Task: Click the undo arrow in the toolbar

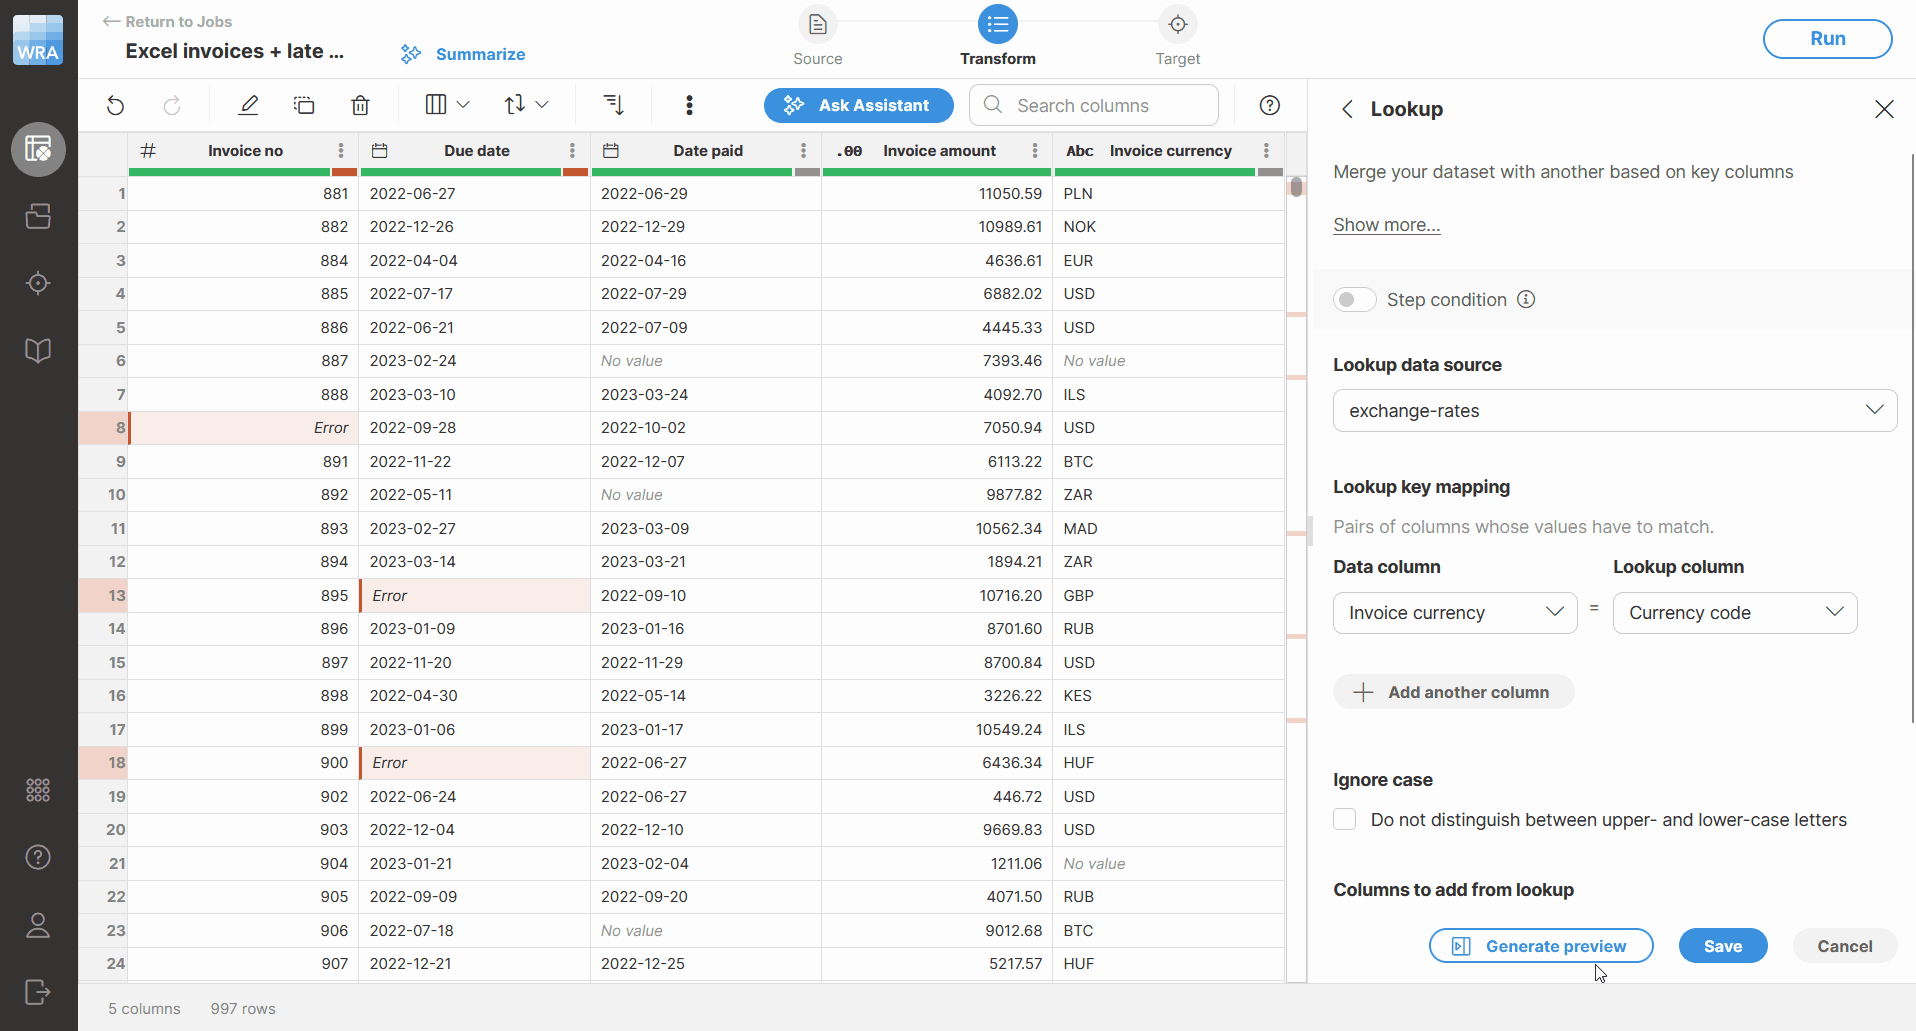Action: click(x=116, y=105)
